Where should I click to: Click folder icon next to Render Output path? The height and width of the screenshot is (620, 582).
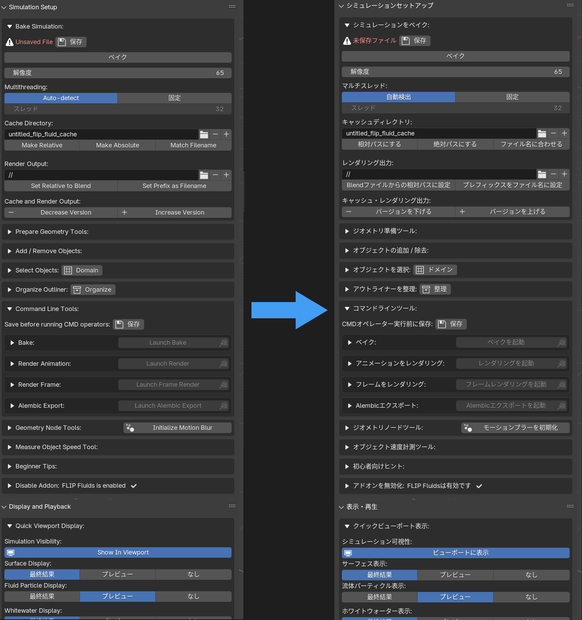(x=204, y=175)
